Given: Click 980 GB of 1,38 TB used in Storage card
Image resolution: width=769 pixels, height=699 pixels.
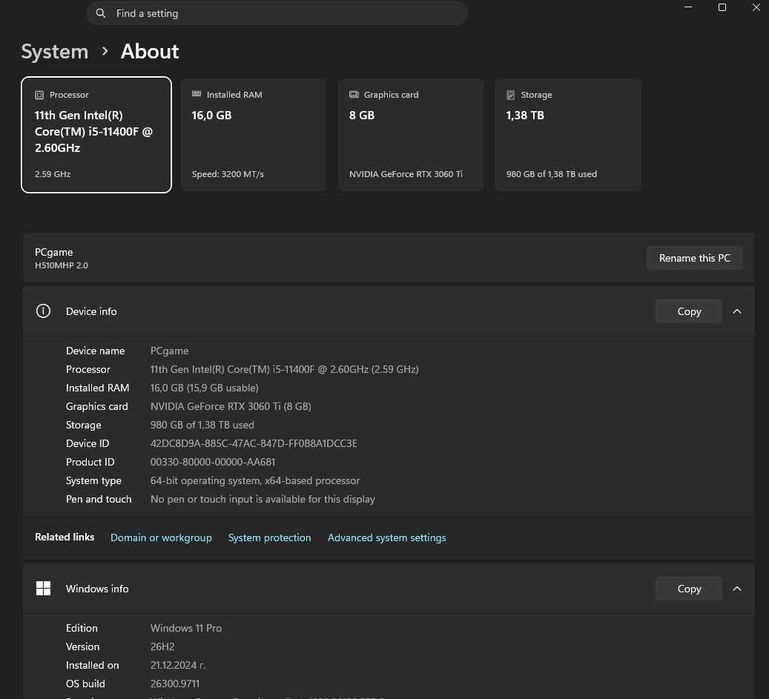Looking at the screenshot, I should pos(551,174).
